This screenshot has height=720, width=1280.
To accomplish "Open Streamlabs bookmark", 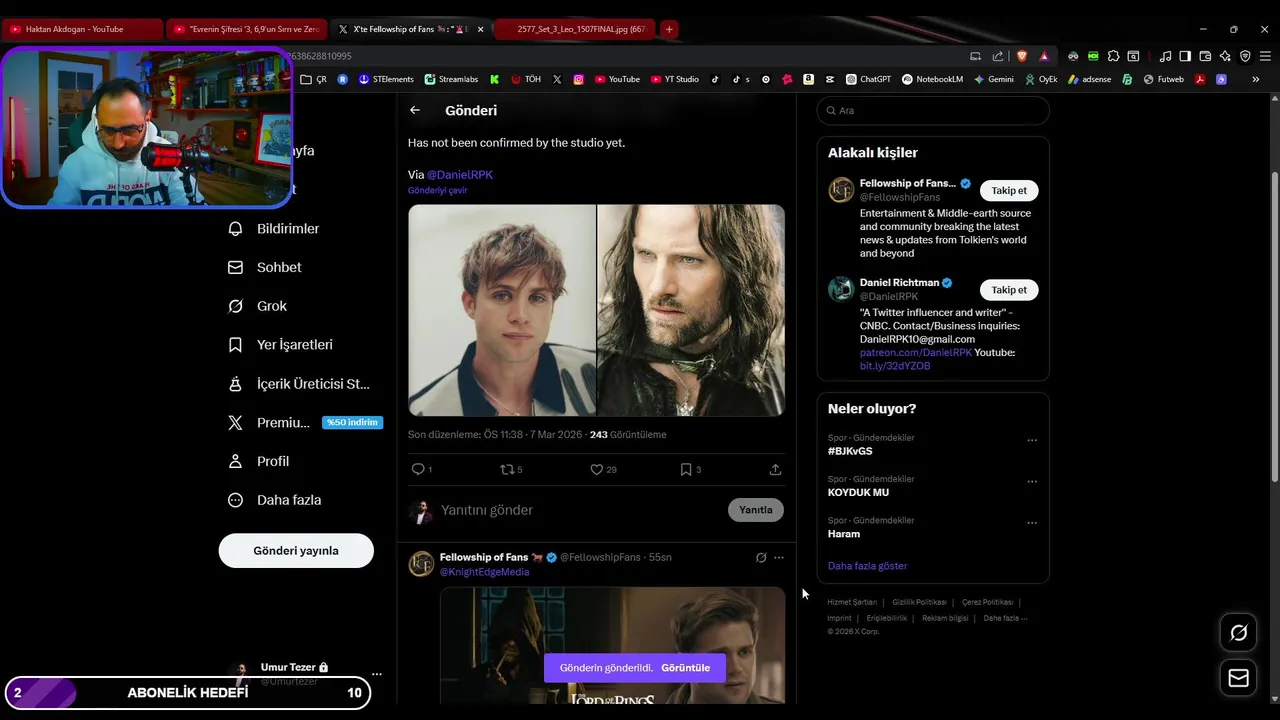I will [451, 79].
